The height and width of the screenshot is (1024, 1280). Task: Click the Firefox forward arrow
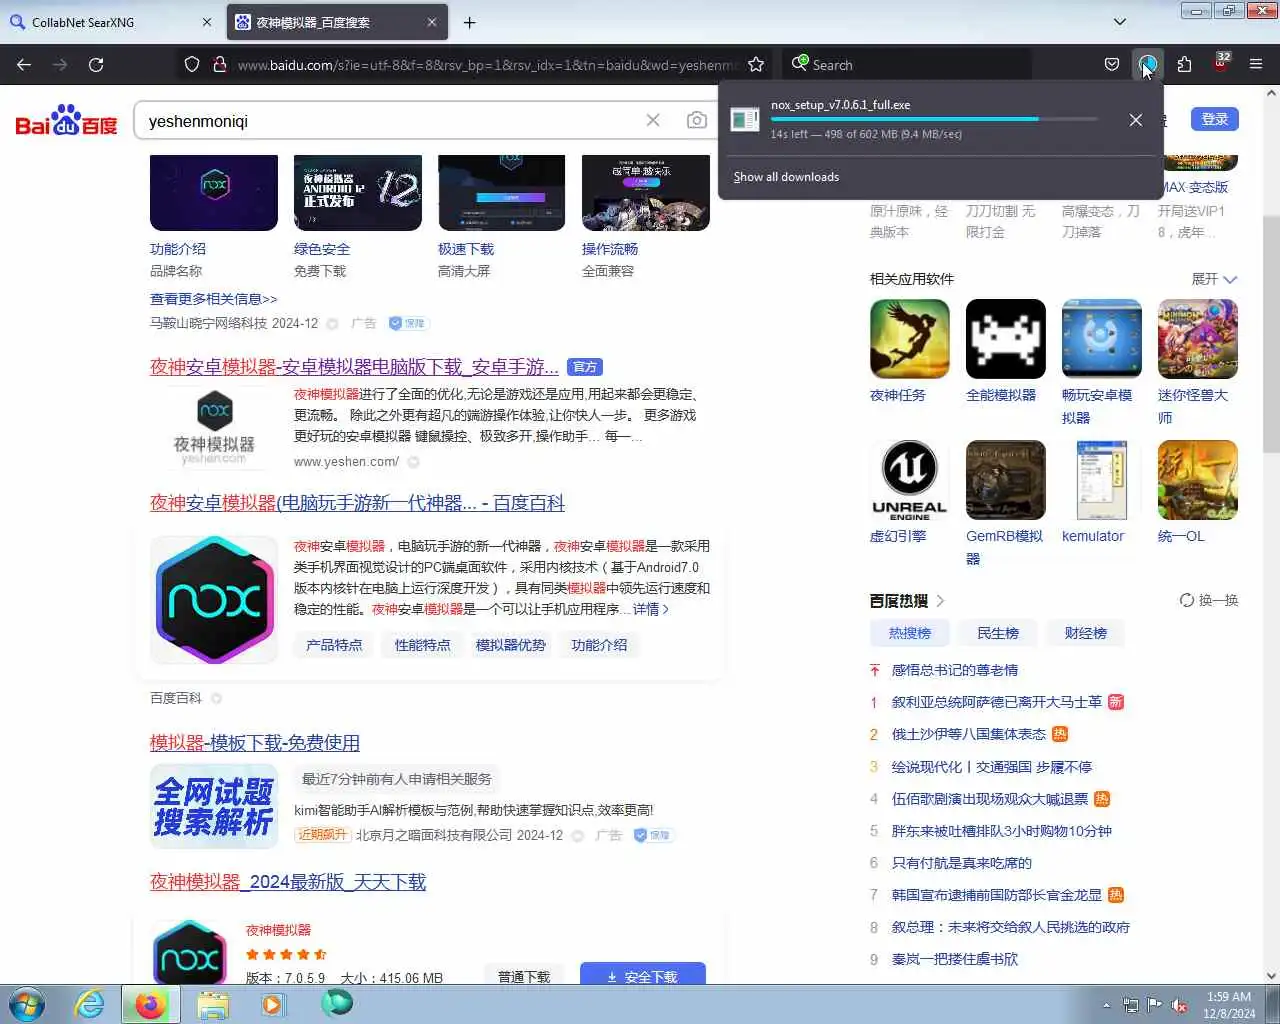tap(60, 65)
